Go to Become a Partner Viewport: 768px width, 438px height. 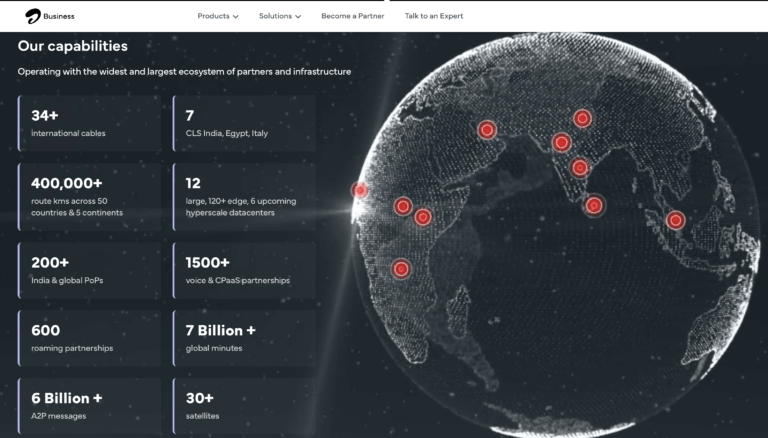[x=353, y=16]
